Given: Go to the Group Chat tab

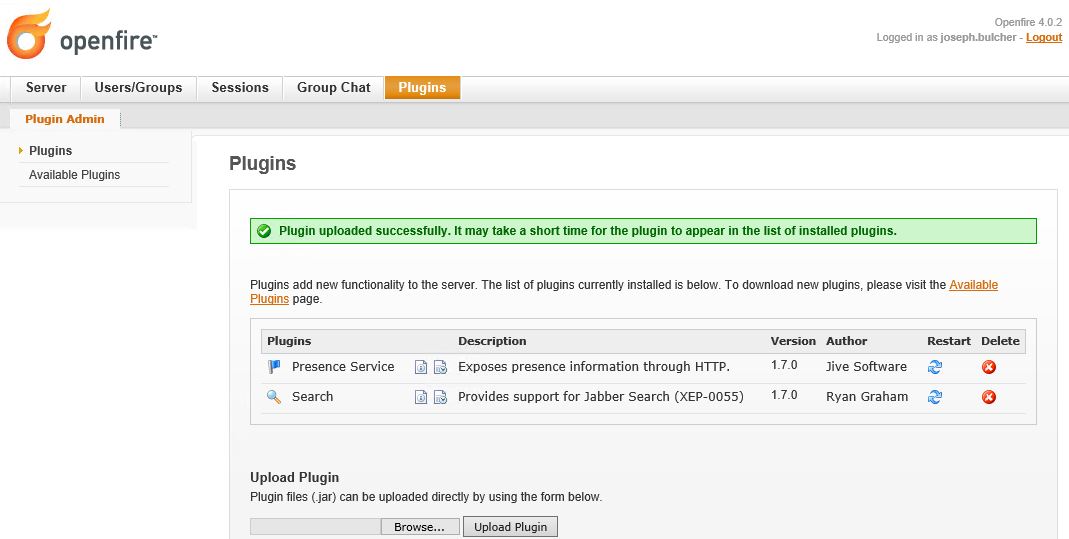Looking at the screenshot, I should click(333, 88).
